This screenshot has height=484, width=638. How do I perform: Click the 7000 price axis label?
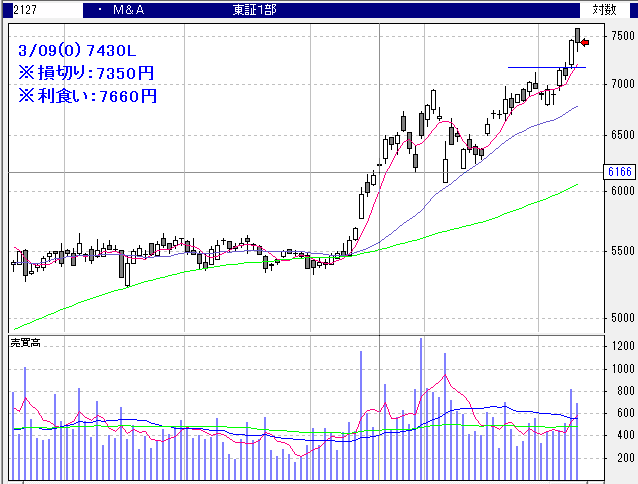(x=622, y=84)
